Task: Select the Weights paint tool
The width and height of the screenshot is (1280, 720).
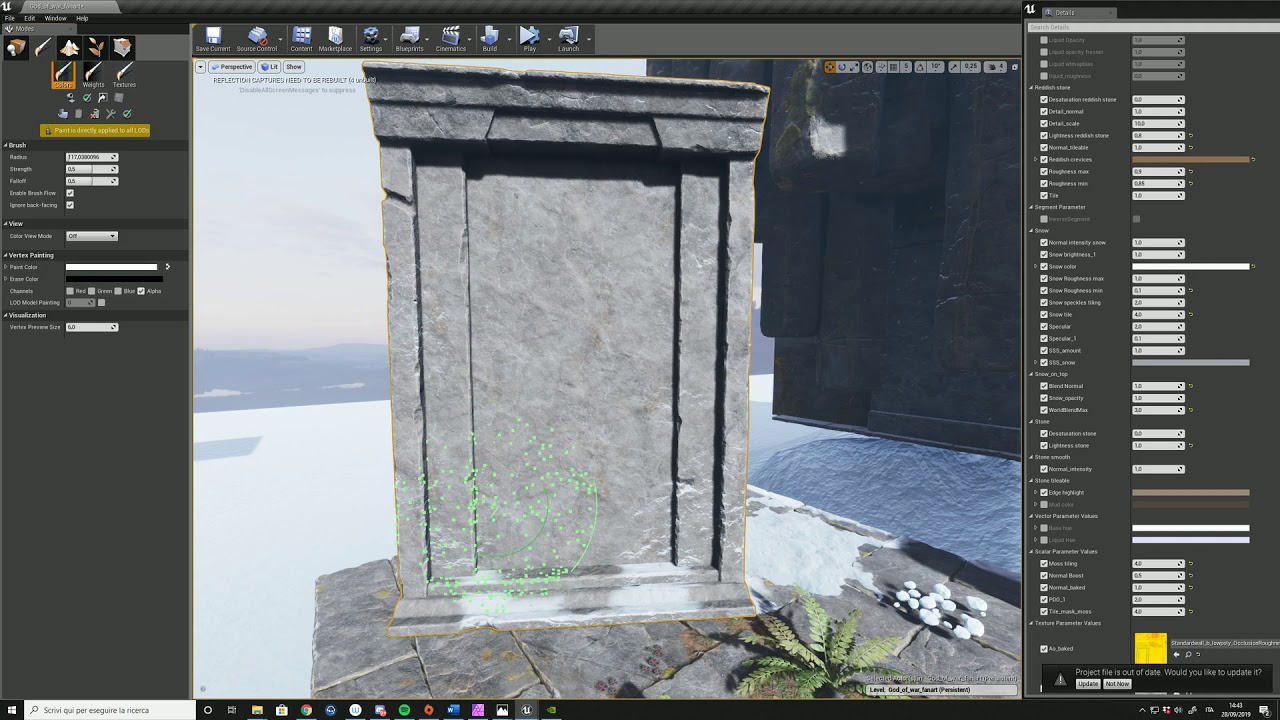Action: 93,75
